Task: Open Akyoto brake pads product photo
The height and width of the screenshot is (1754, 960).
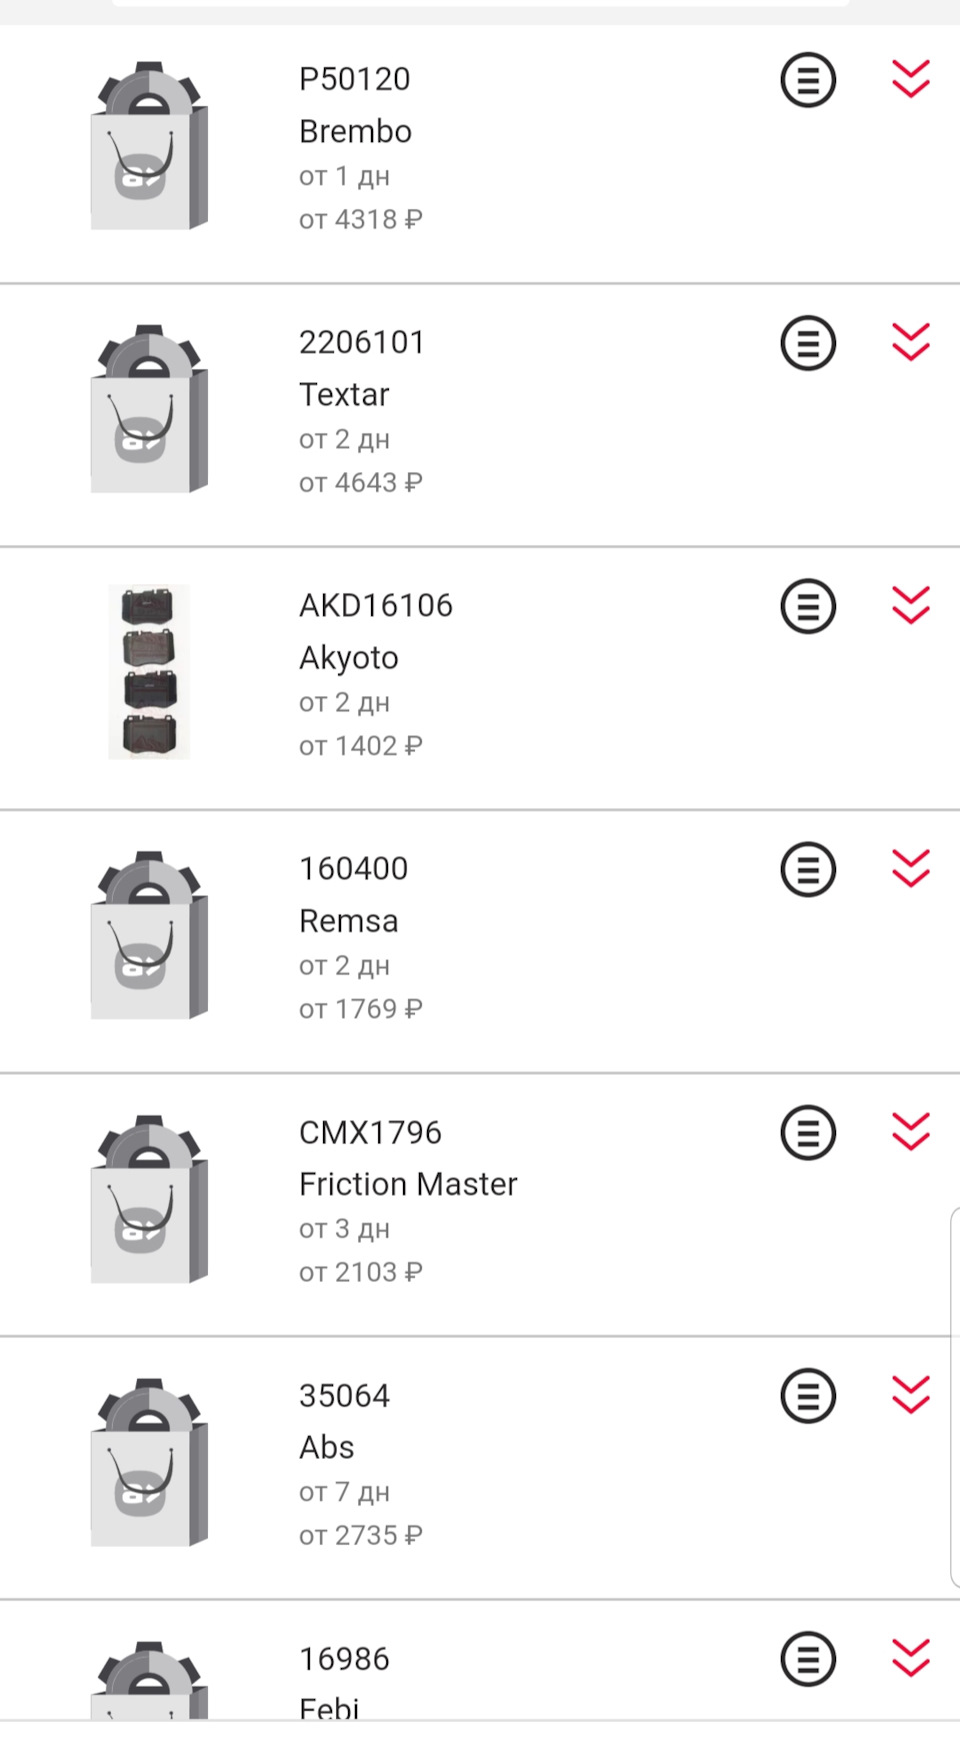Action: 149,672
